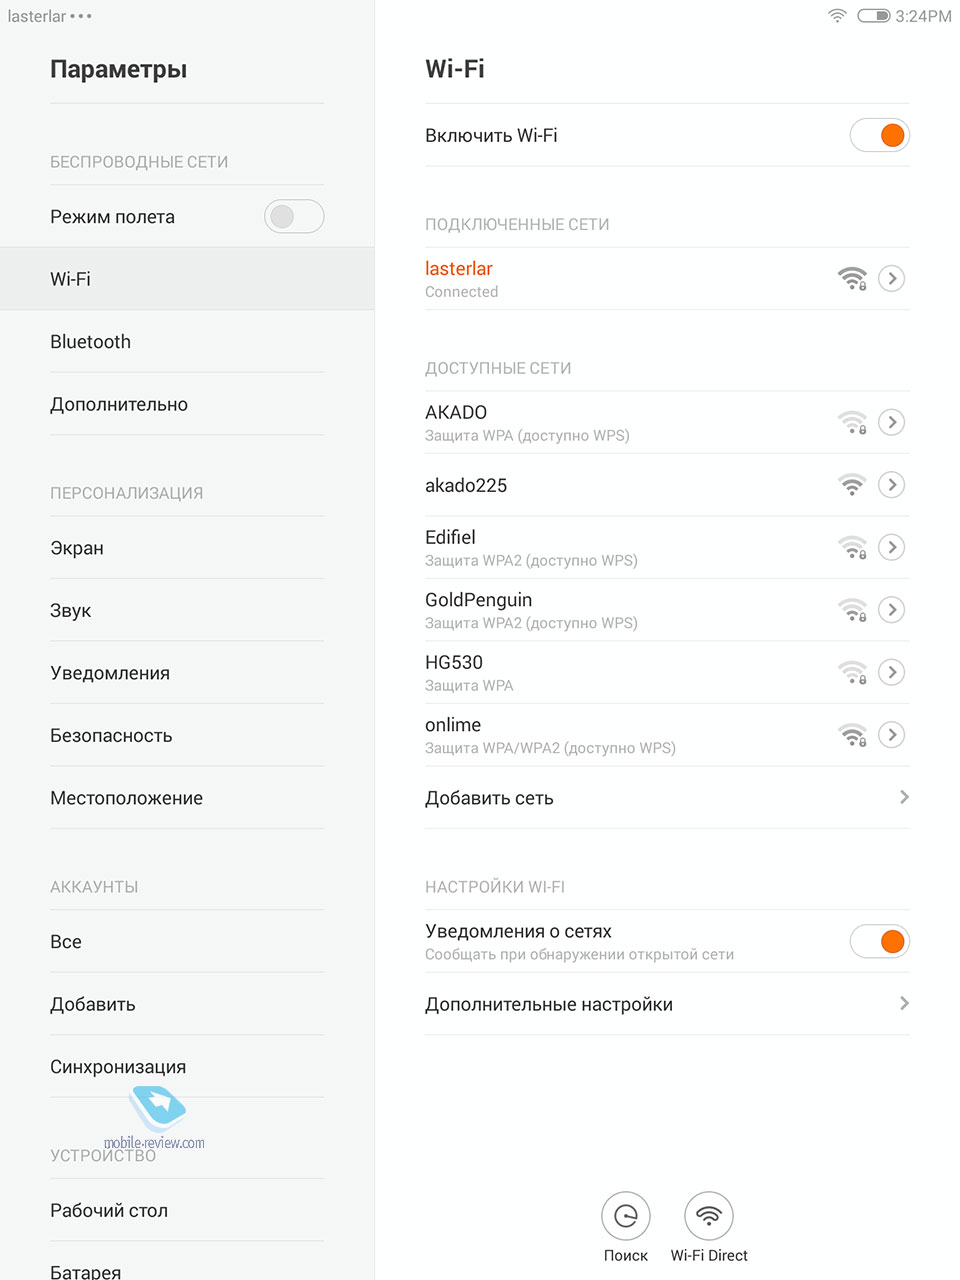960x1280 pixels.
Task: Open details arrow for GoldPenguin network
Action: coord(892,610)
